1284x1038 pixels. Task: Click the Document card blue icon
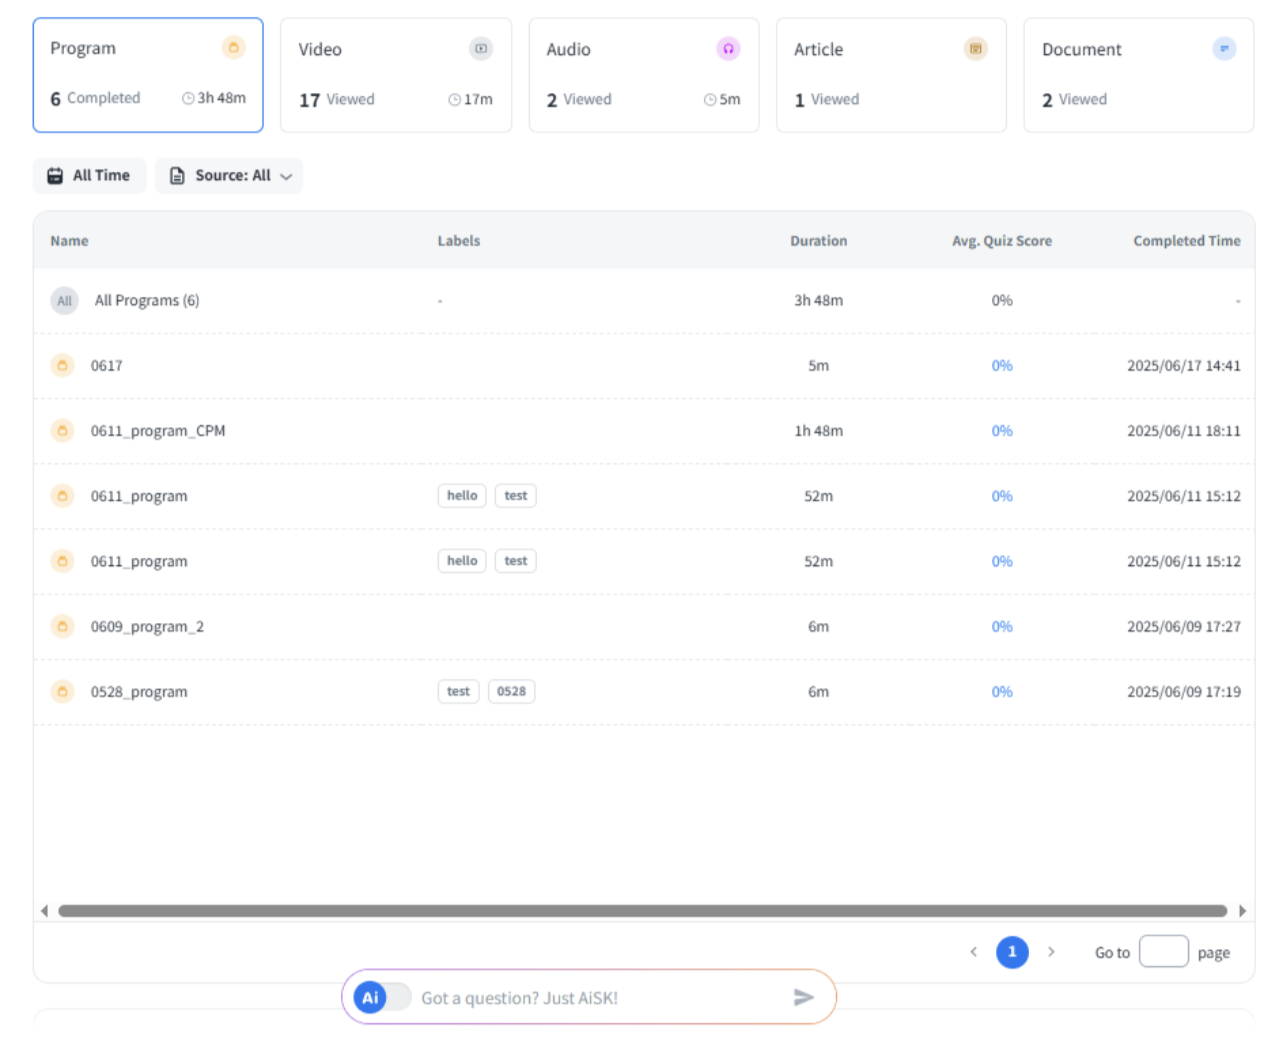[1224, 49]
